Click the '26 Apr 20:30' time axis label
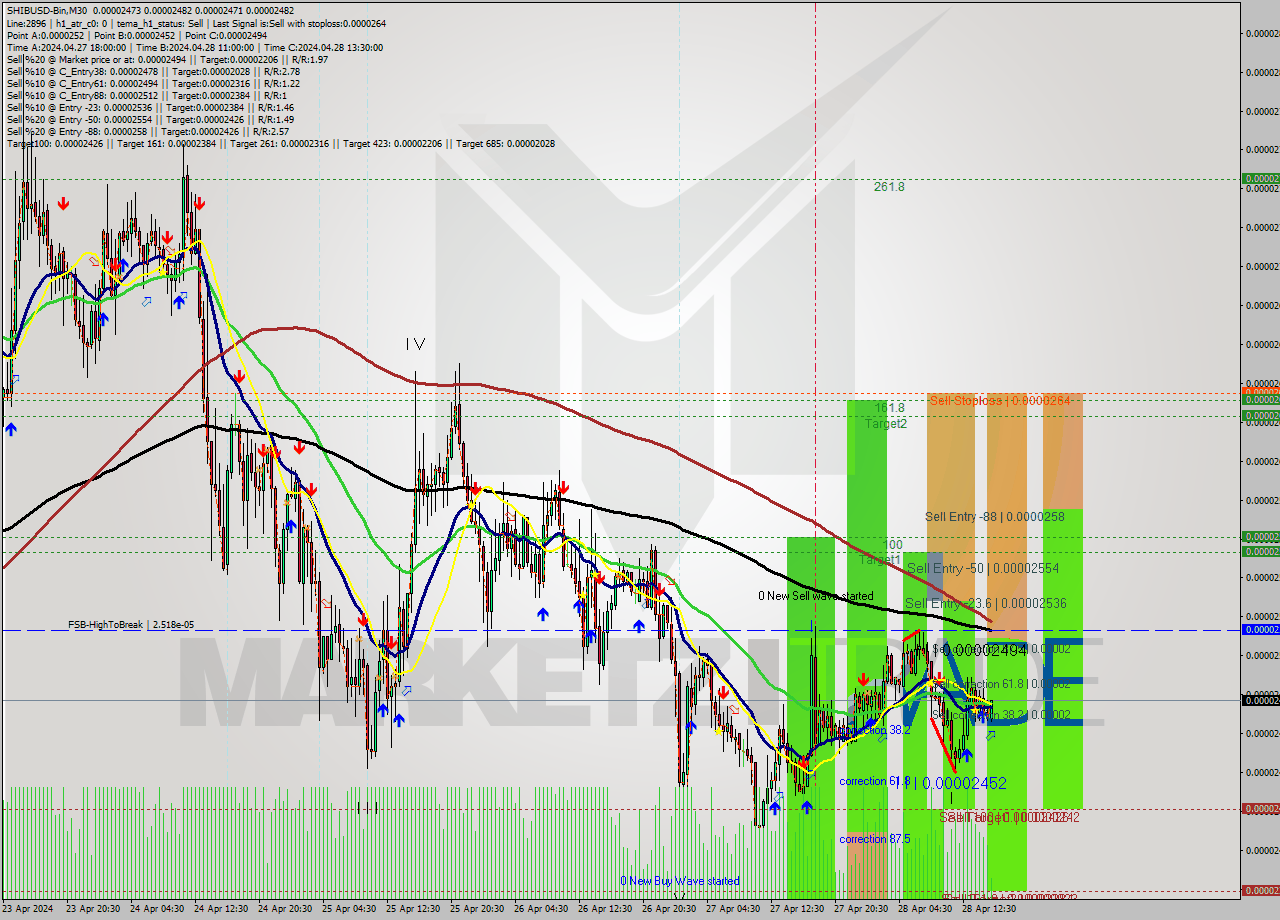Image resolution: width=1280 pixels, height=920 pixels. (x=668, y=909)
